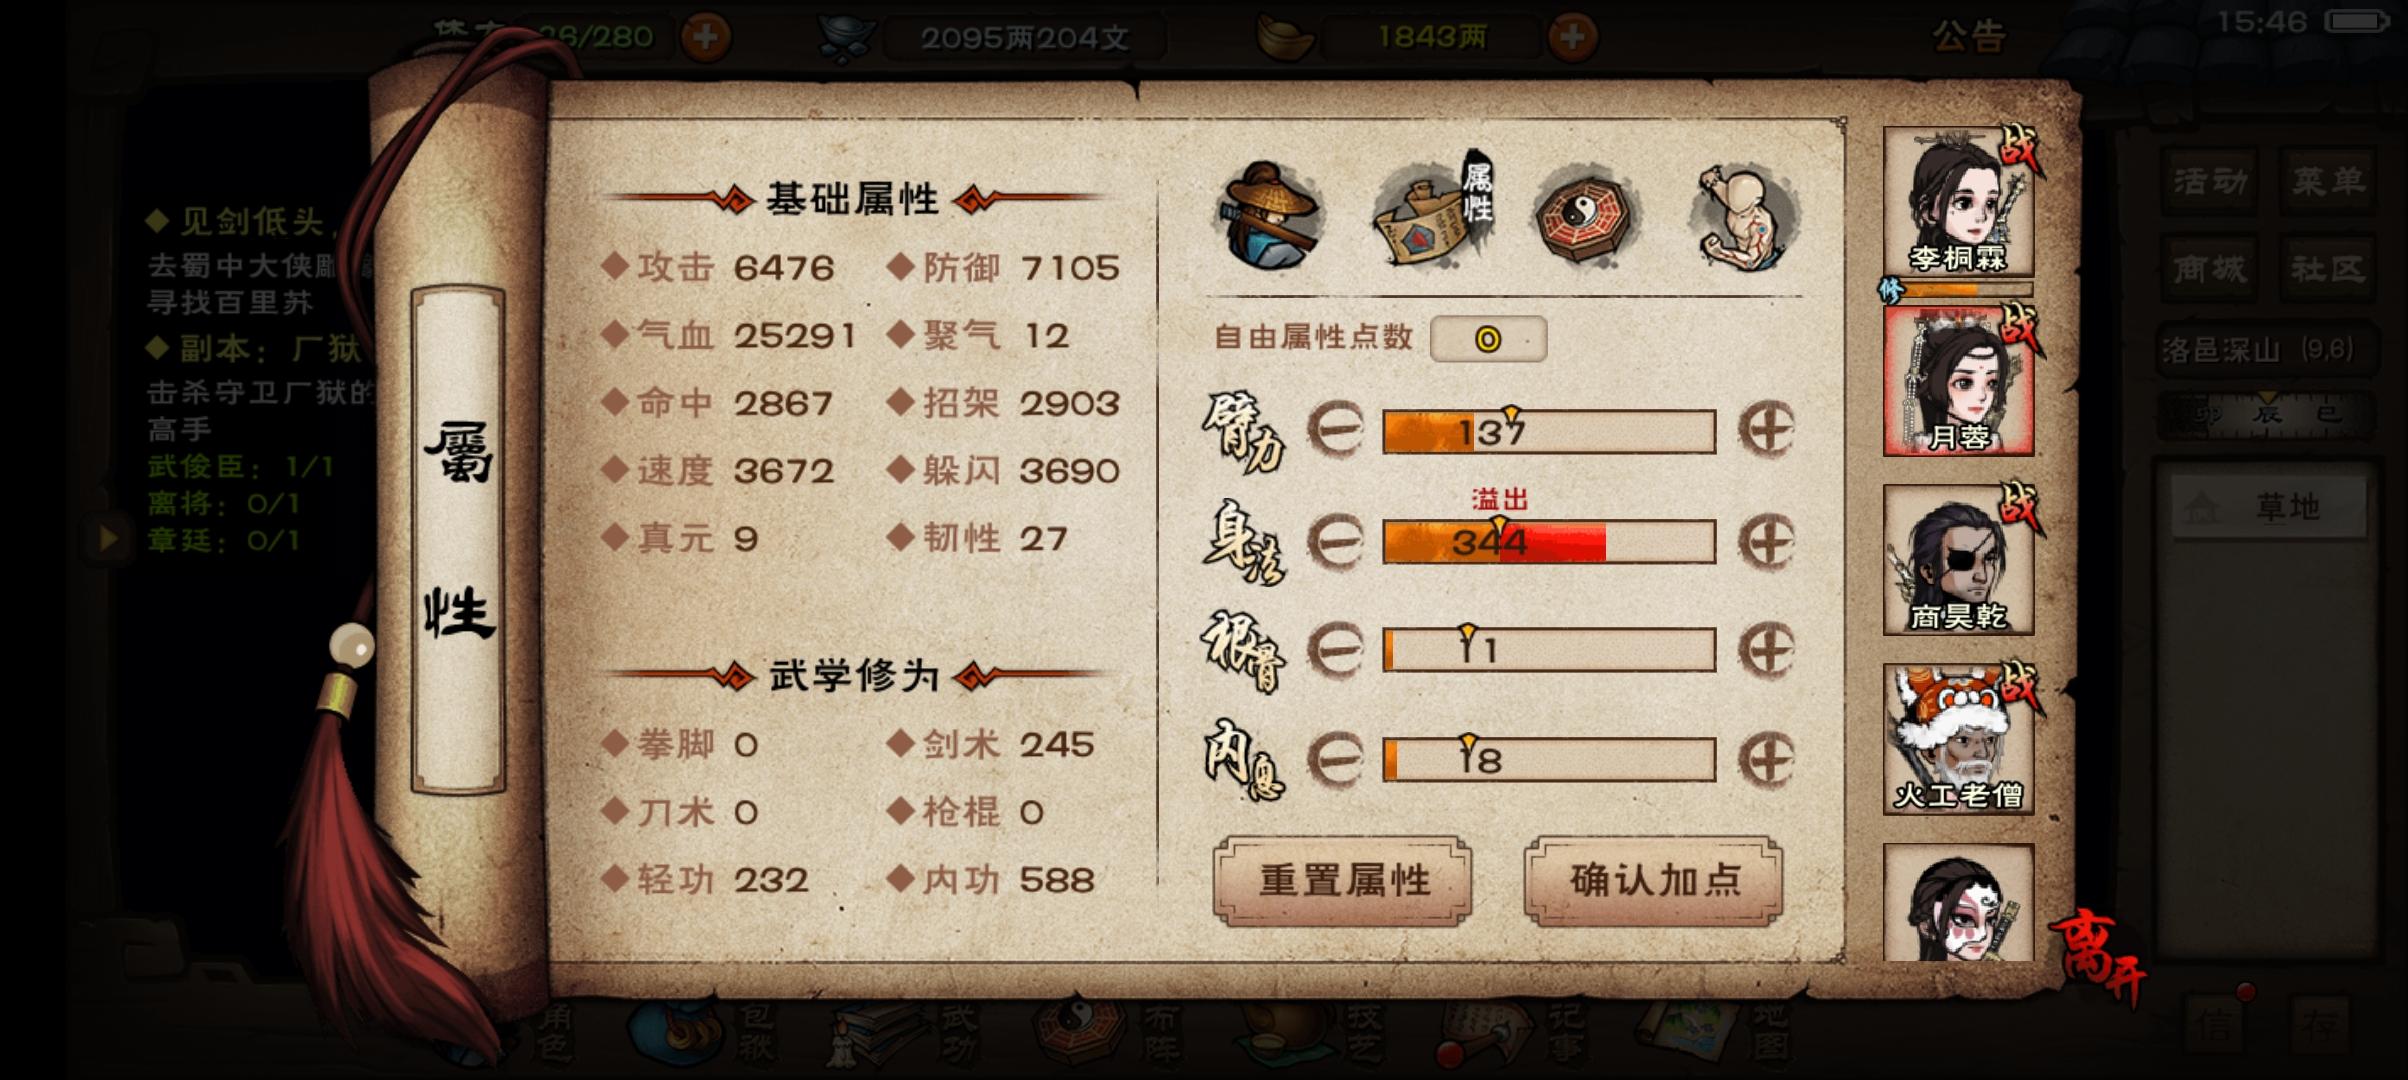Select character portrait 月蓉
The image size is (2408, 1080).
[1958, 381]
